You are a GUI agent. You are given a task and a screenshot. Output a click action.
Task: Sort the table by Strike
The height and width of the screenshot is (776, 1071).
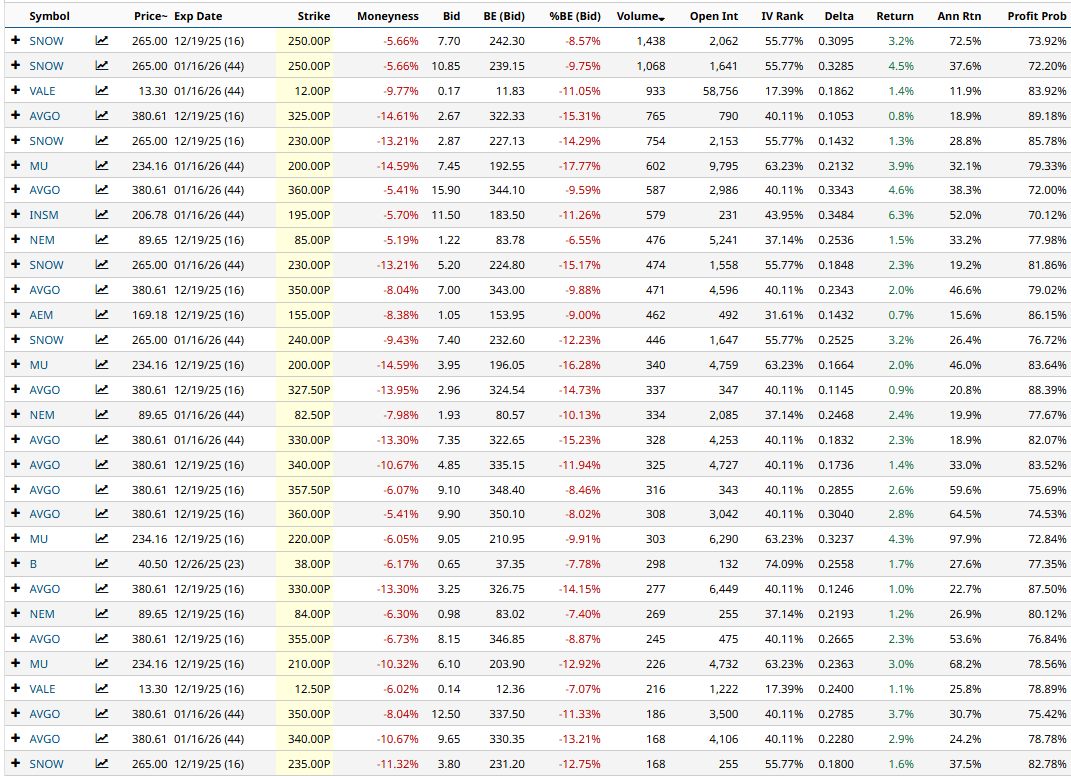click(316, 15)
